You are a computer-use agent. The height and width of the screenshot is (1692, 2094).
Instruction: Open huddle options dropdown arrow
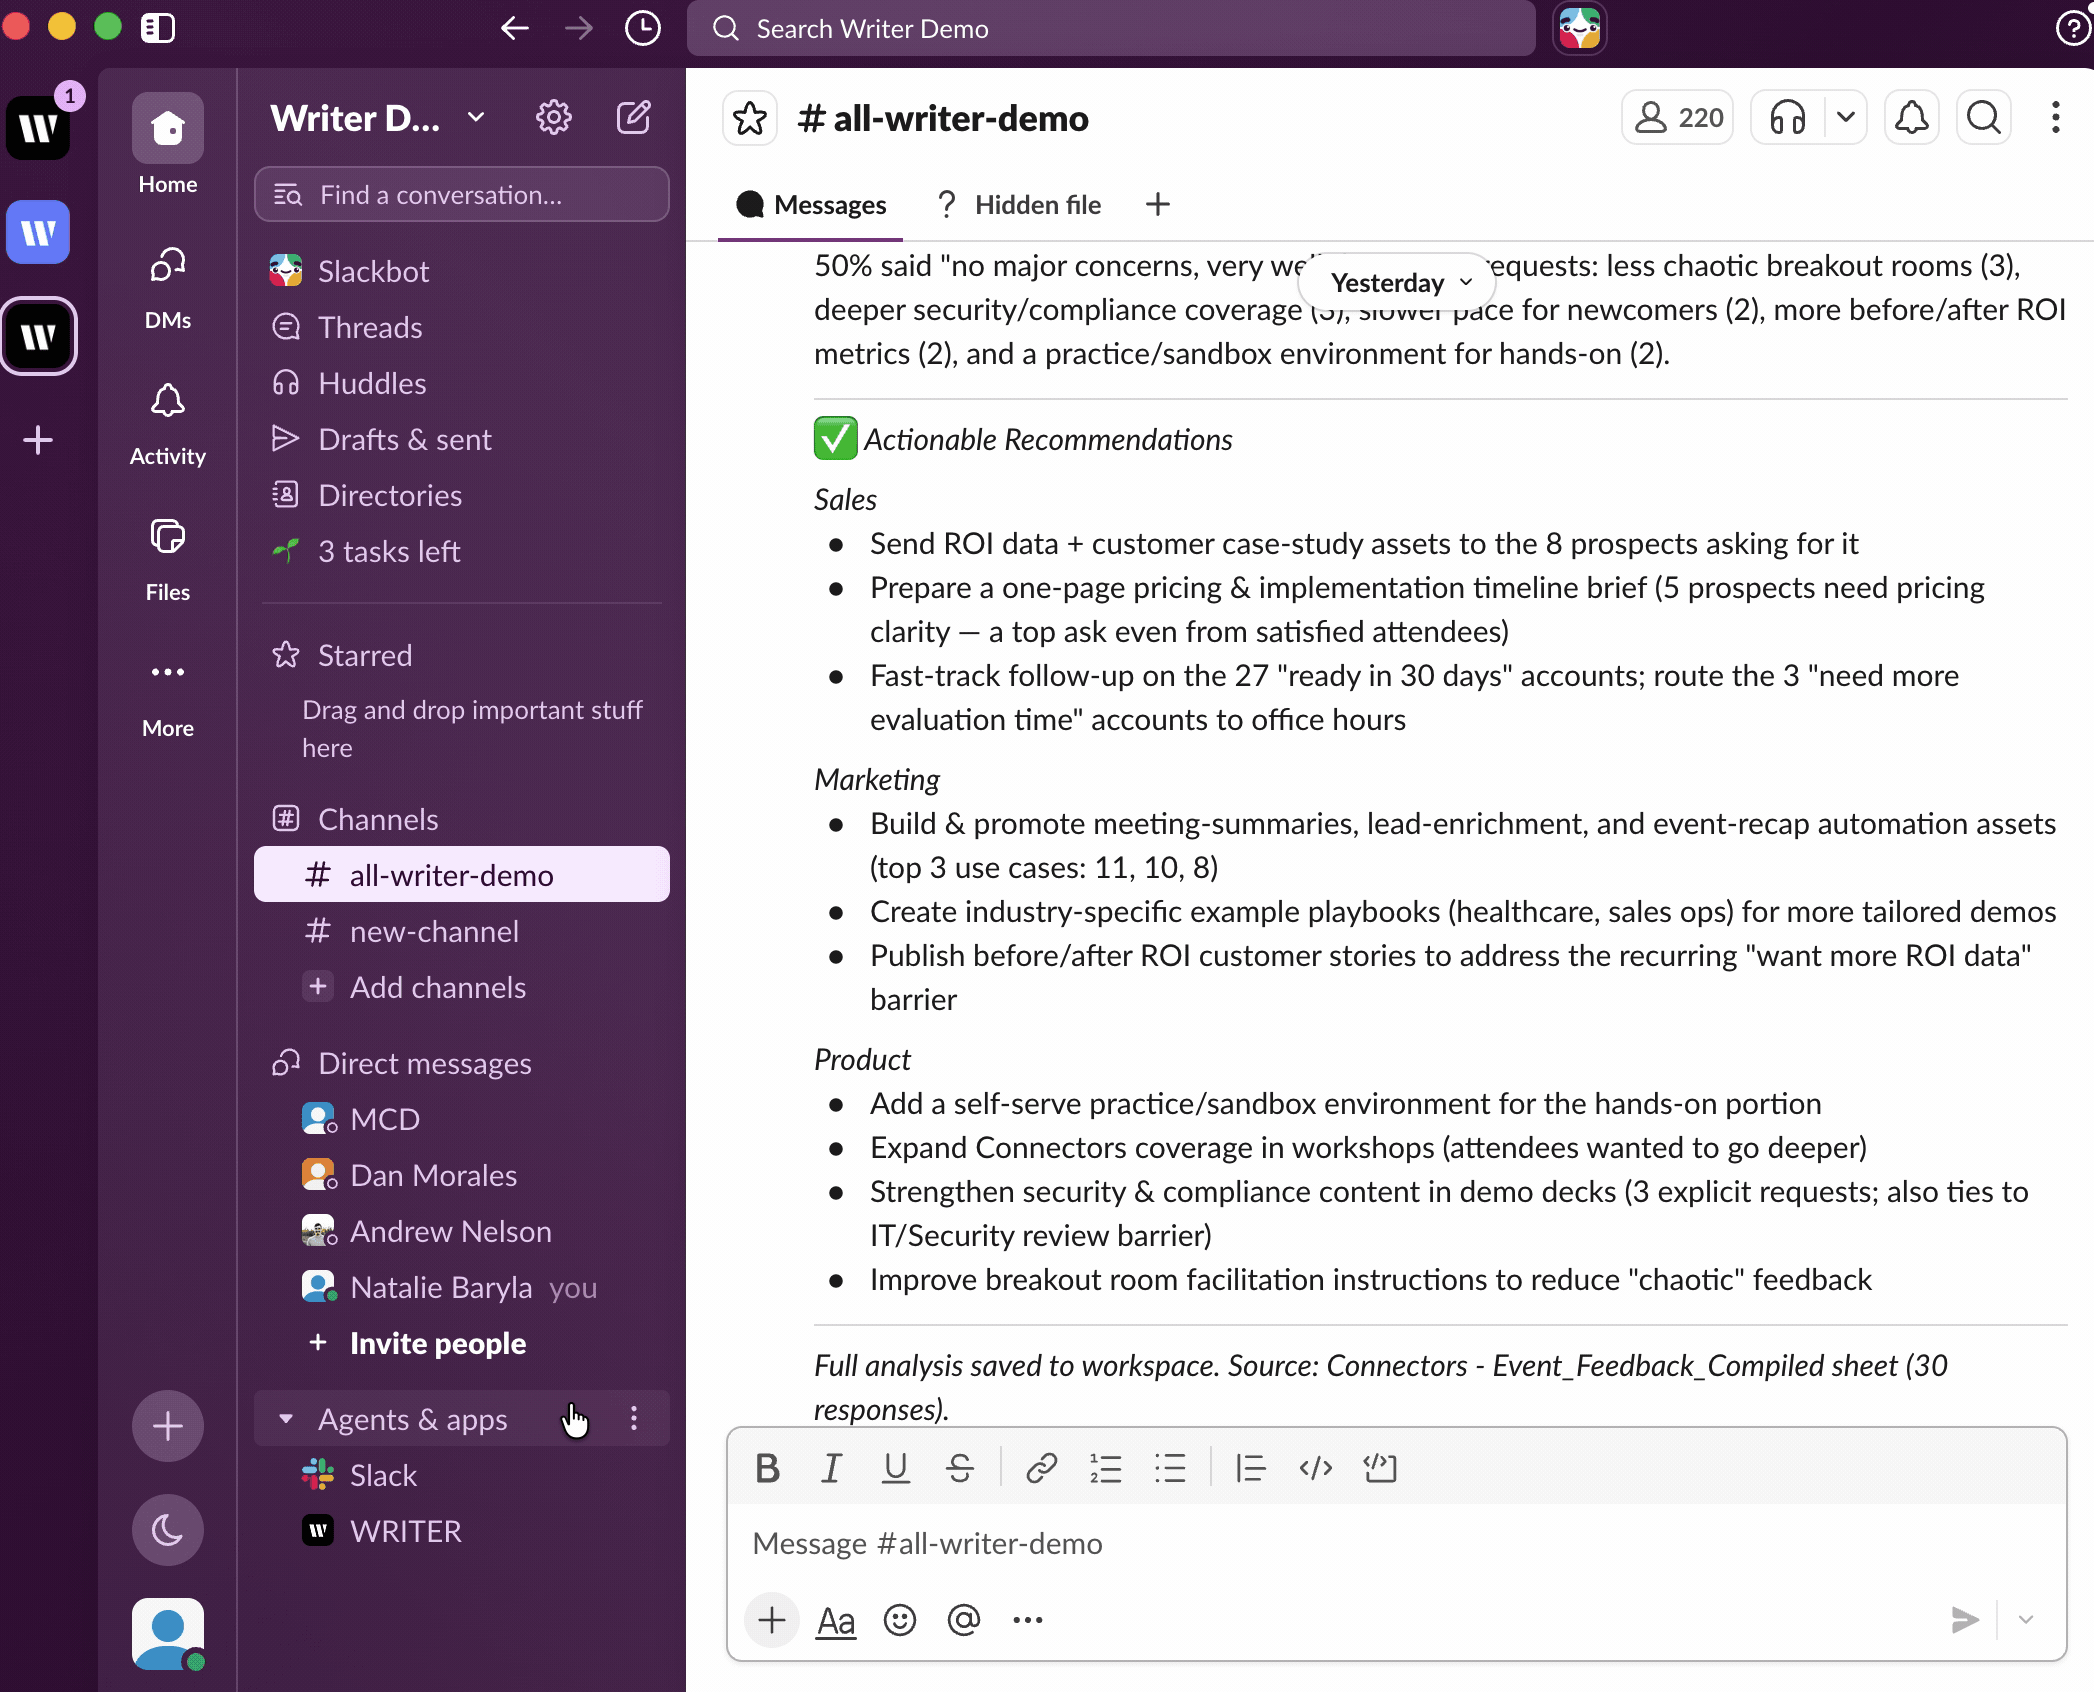pyautogui.click(x=1846, y=118)
